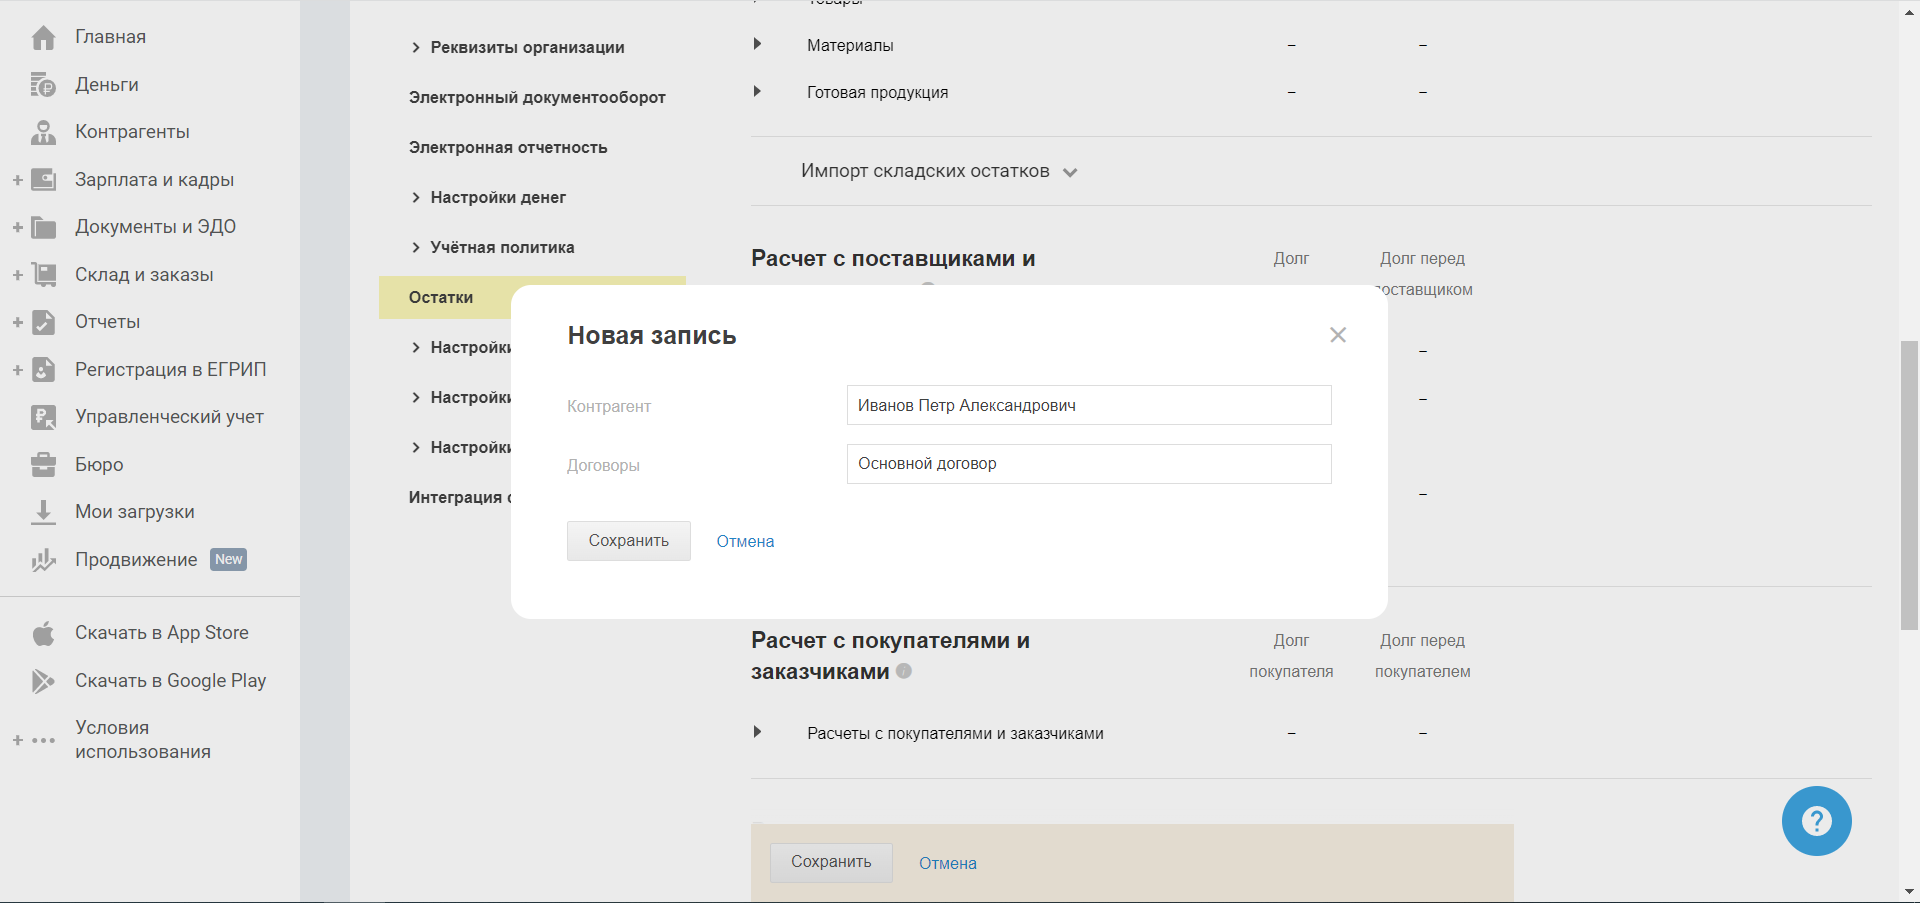Open Электронный документооборот settings section

tap(537, 97)
